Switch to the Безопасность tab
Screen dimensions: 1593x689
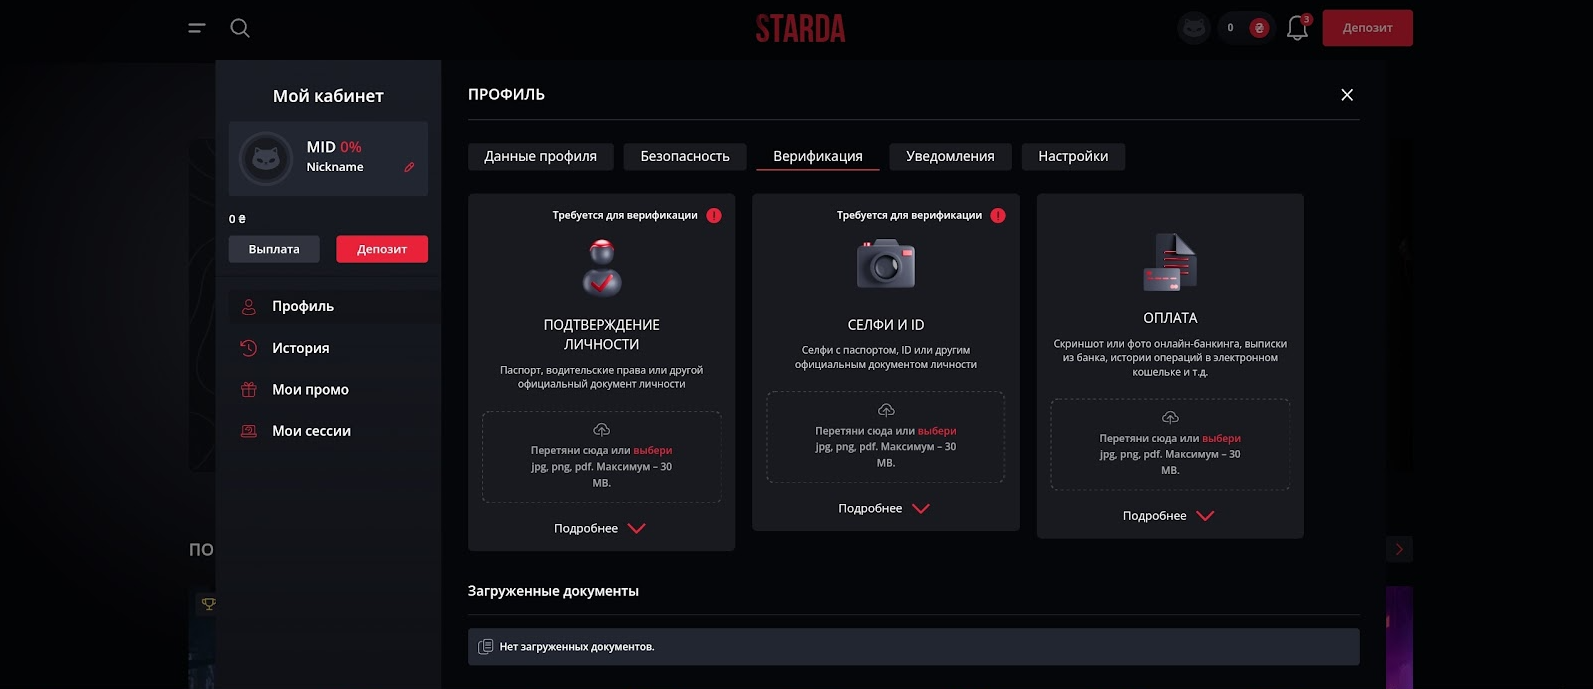pos(684,156)
